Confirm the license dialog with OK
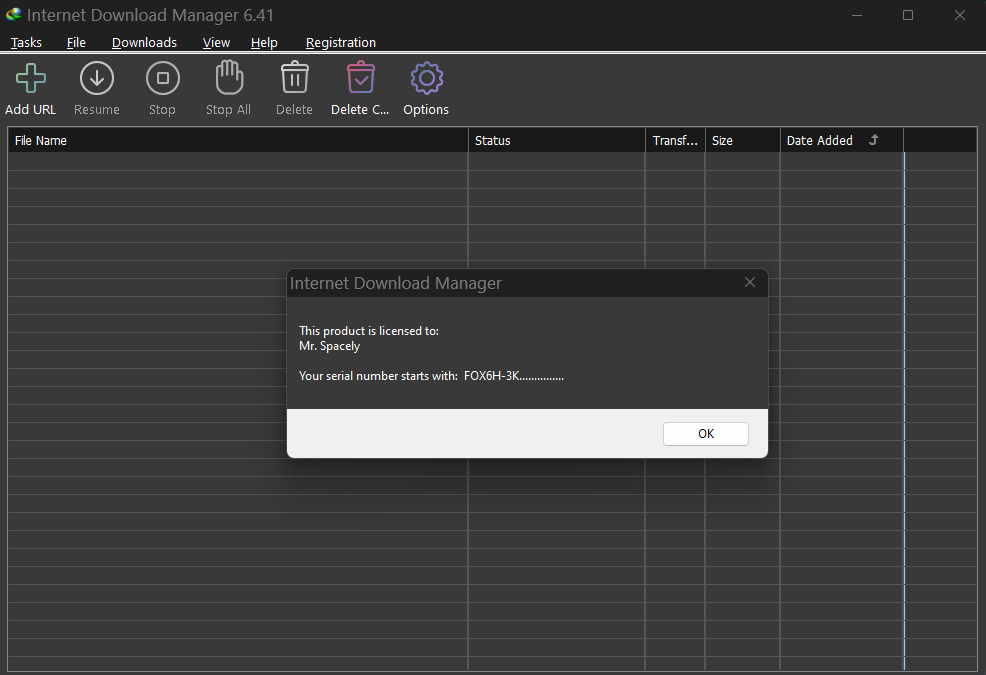986x675 pixels. tap(706, 433)
